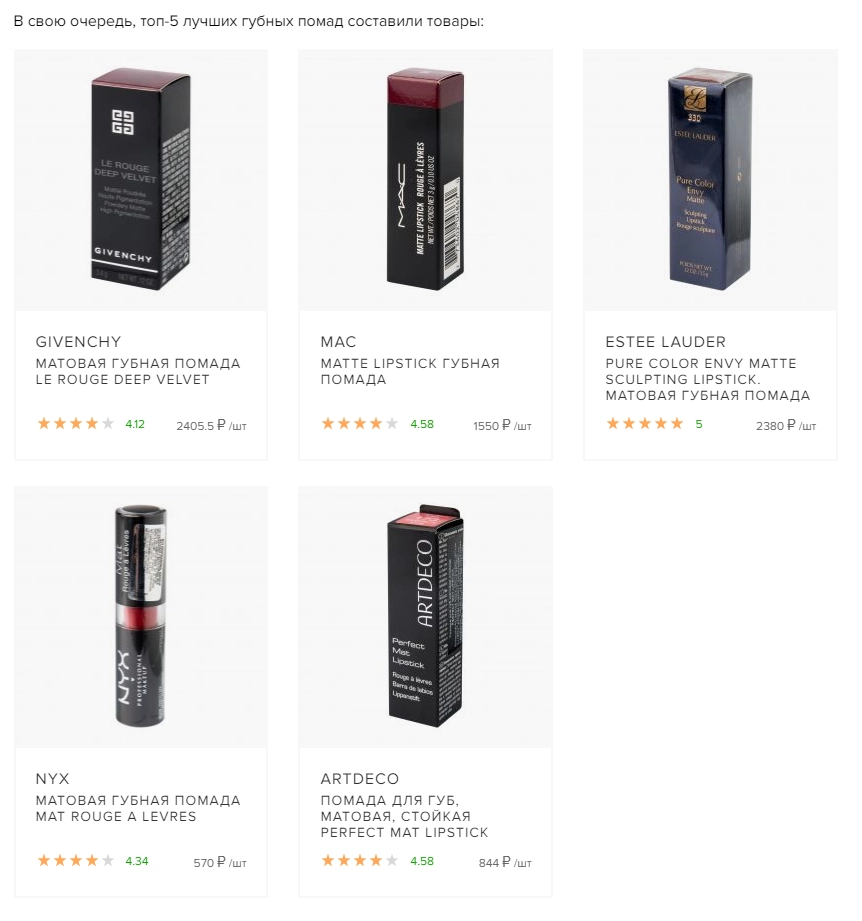Open the NYX lipstick product image
The image size is (862, 921).
140,617
